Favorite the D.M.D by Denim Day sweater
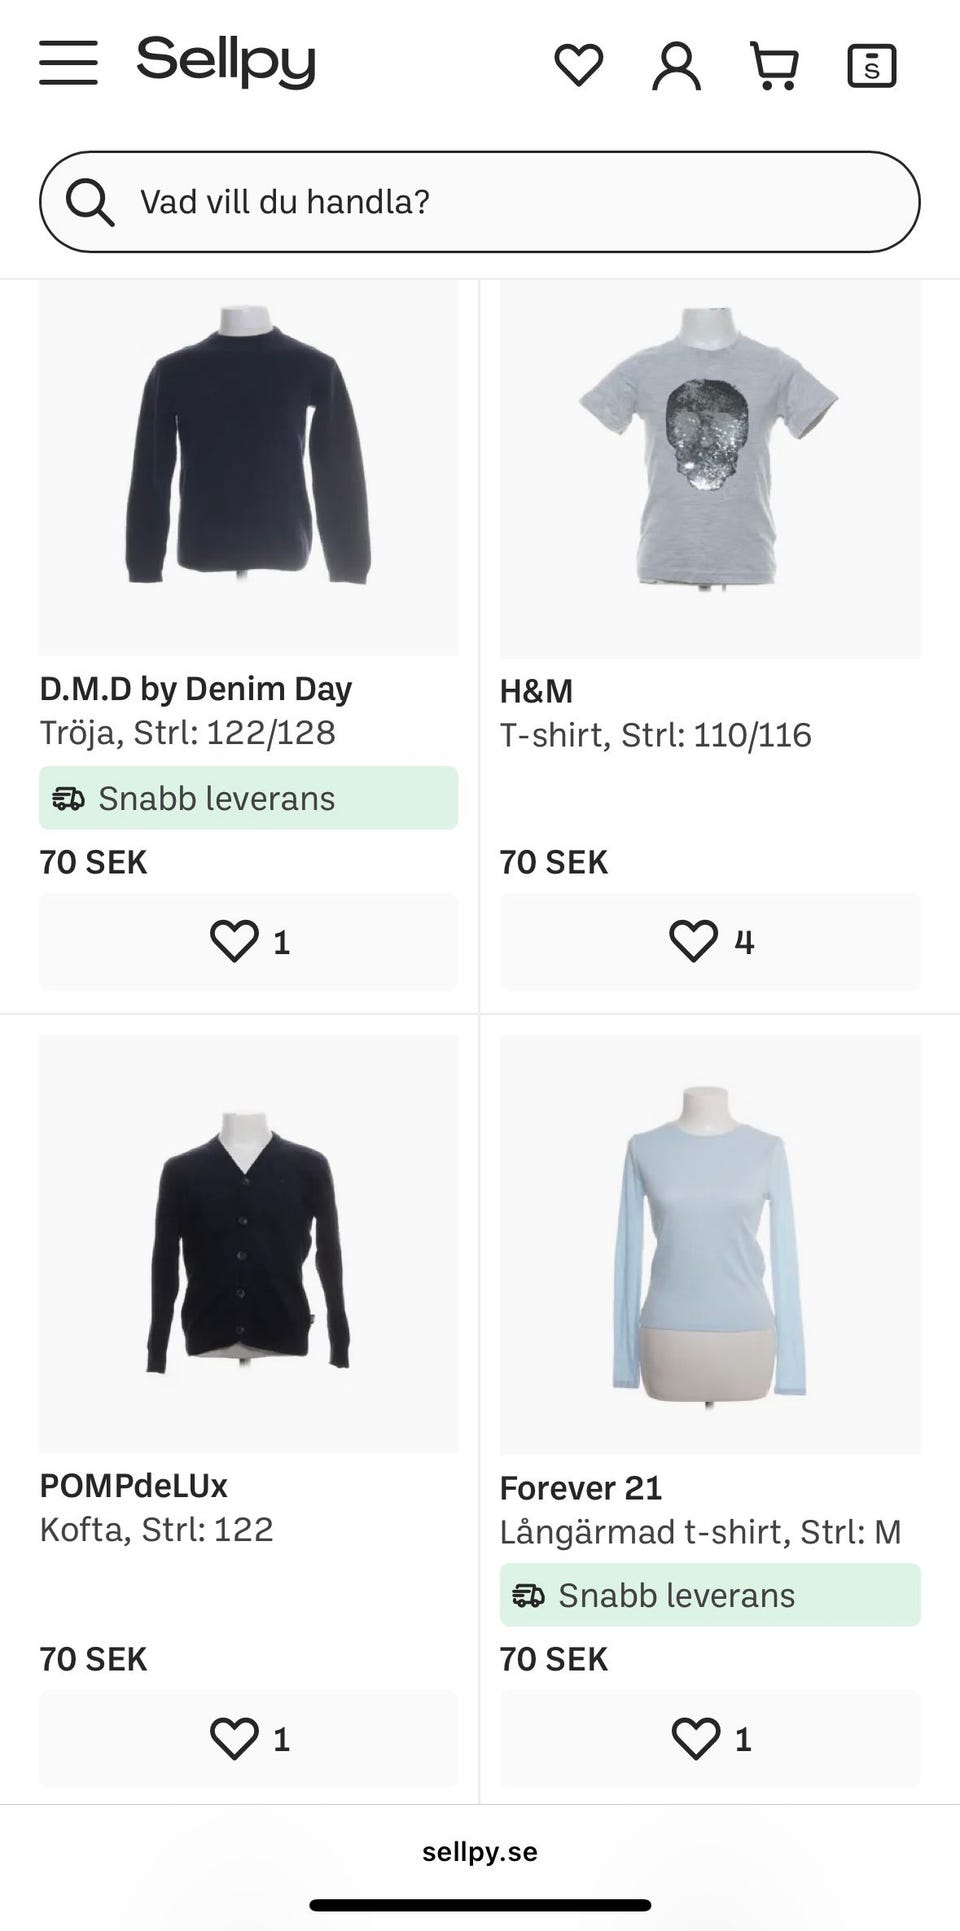 point(248,942)
